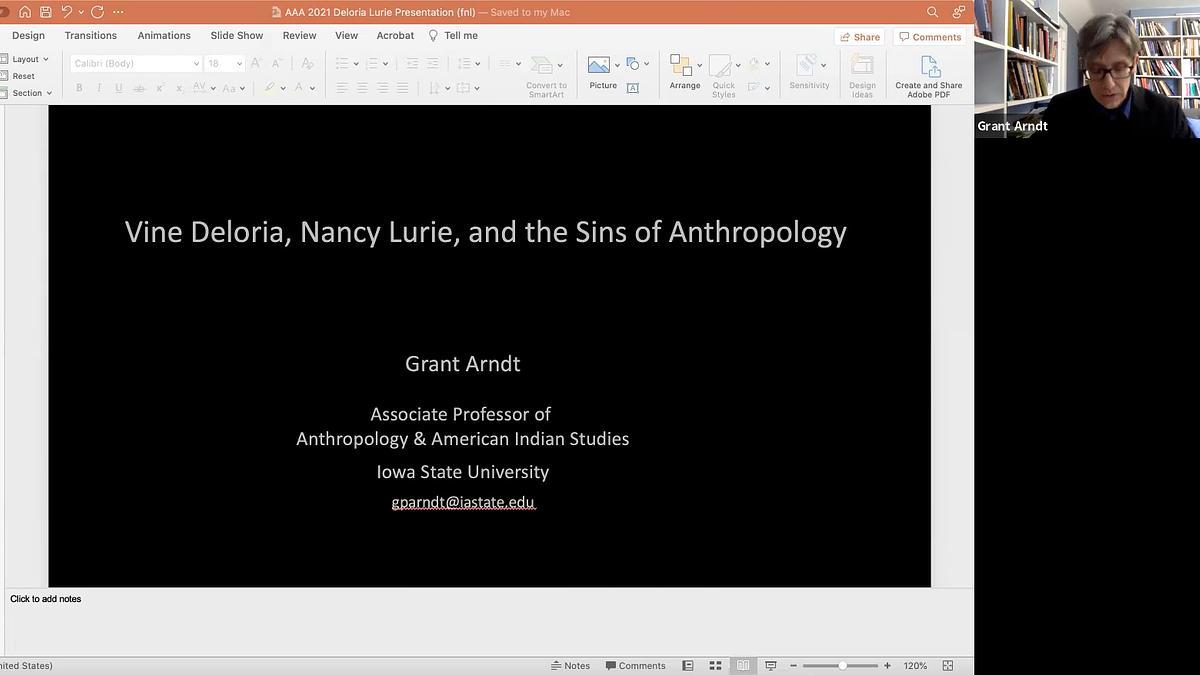The width and height of the screenshot is (1200, 675).
Task: Click the Undo arrow icon
Action: tap(67, 12)
